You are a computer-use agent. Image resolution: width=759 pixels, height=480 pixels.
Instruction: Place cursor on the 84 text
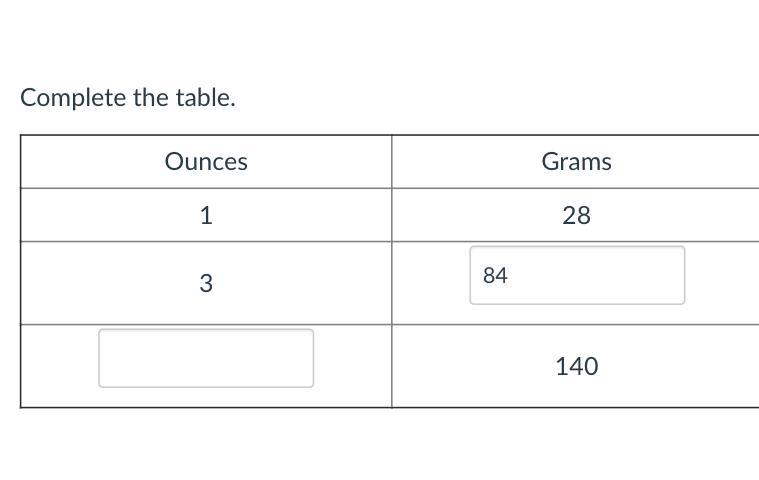[x=495, y=275]
